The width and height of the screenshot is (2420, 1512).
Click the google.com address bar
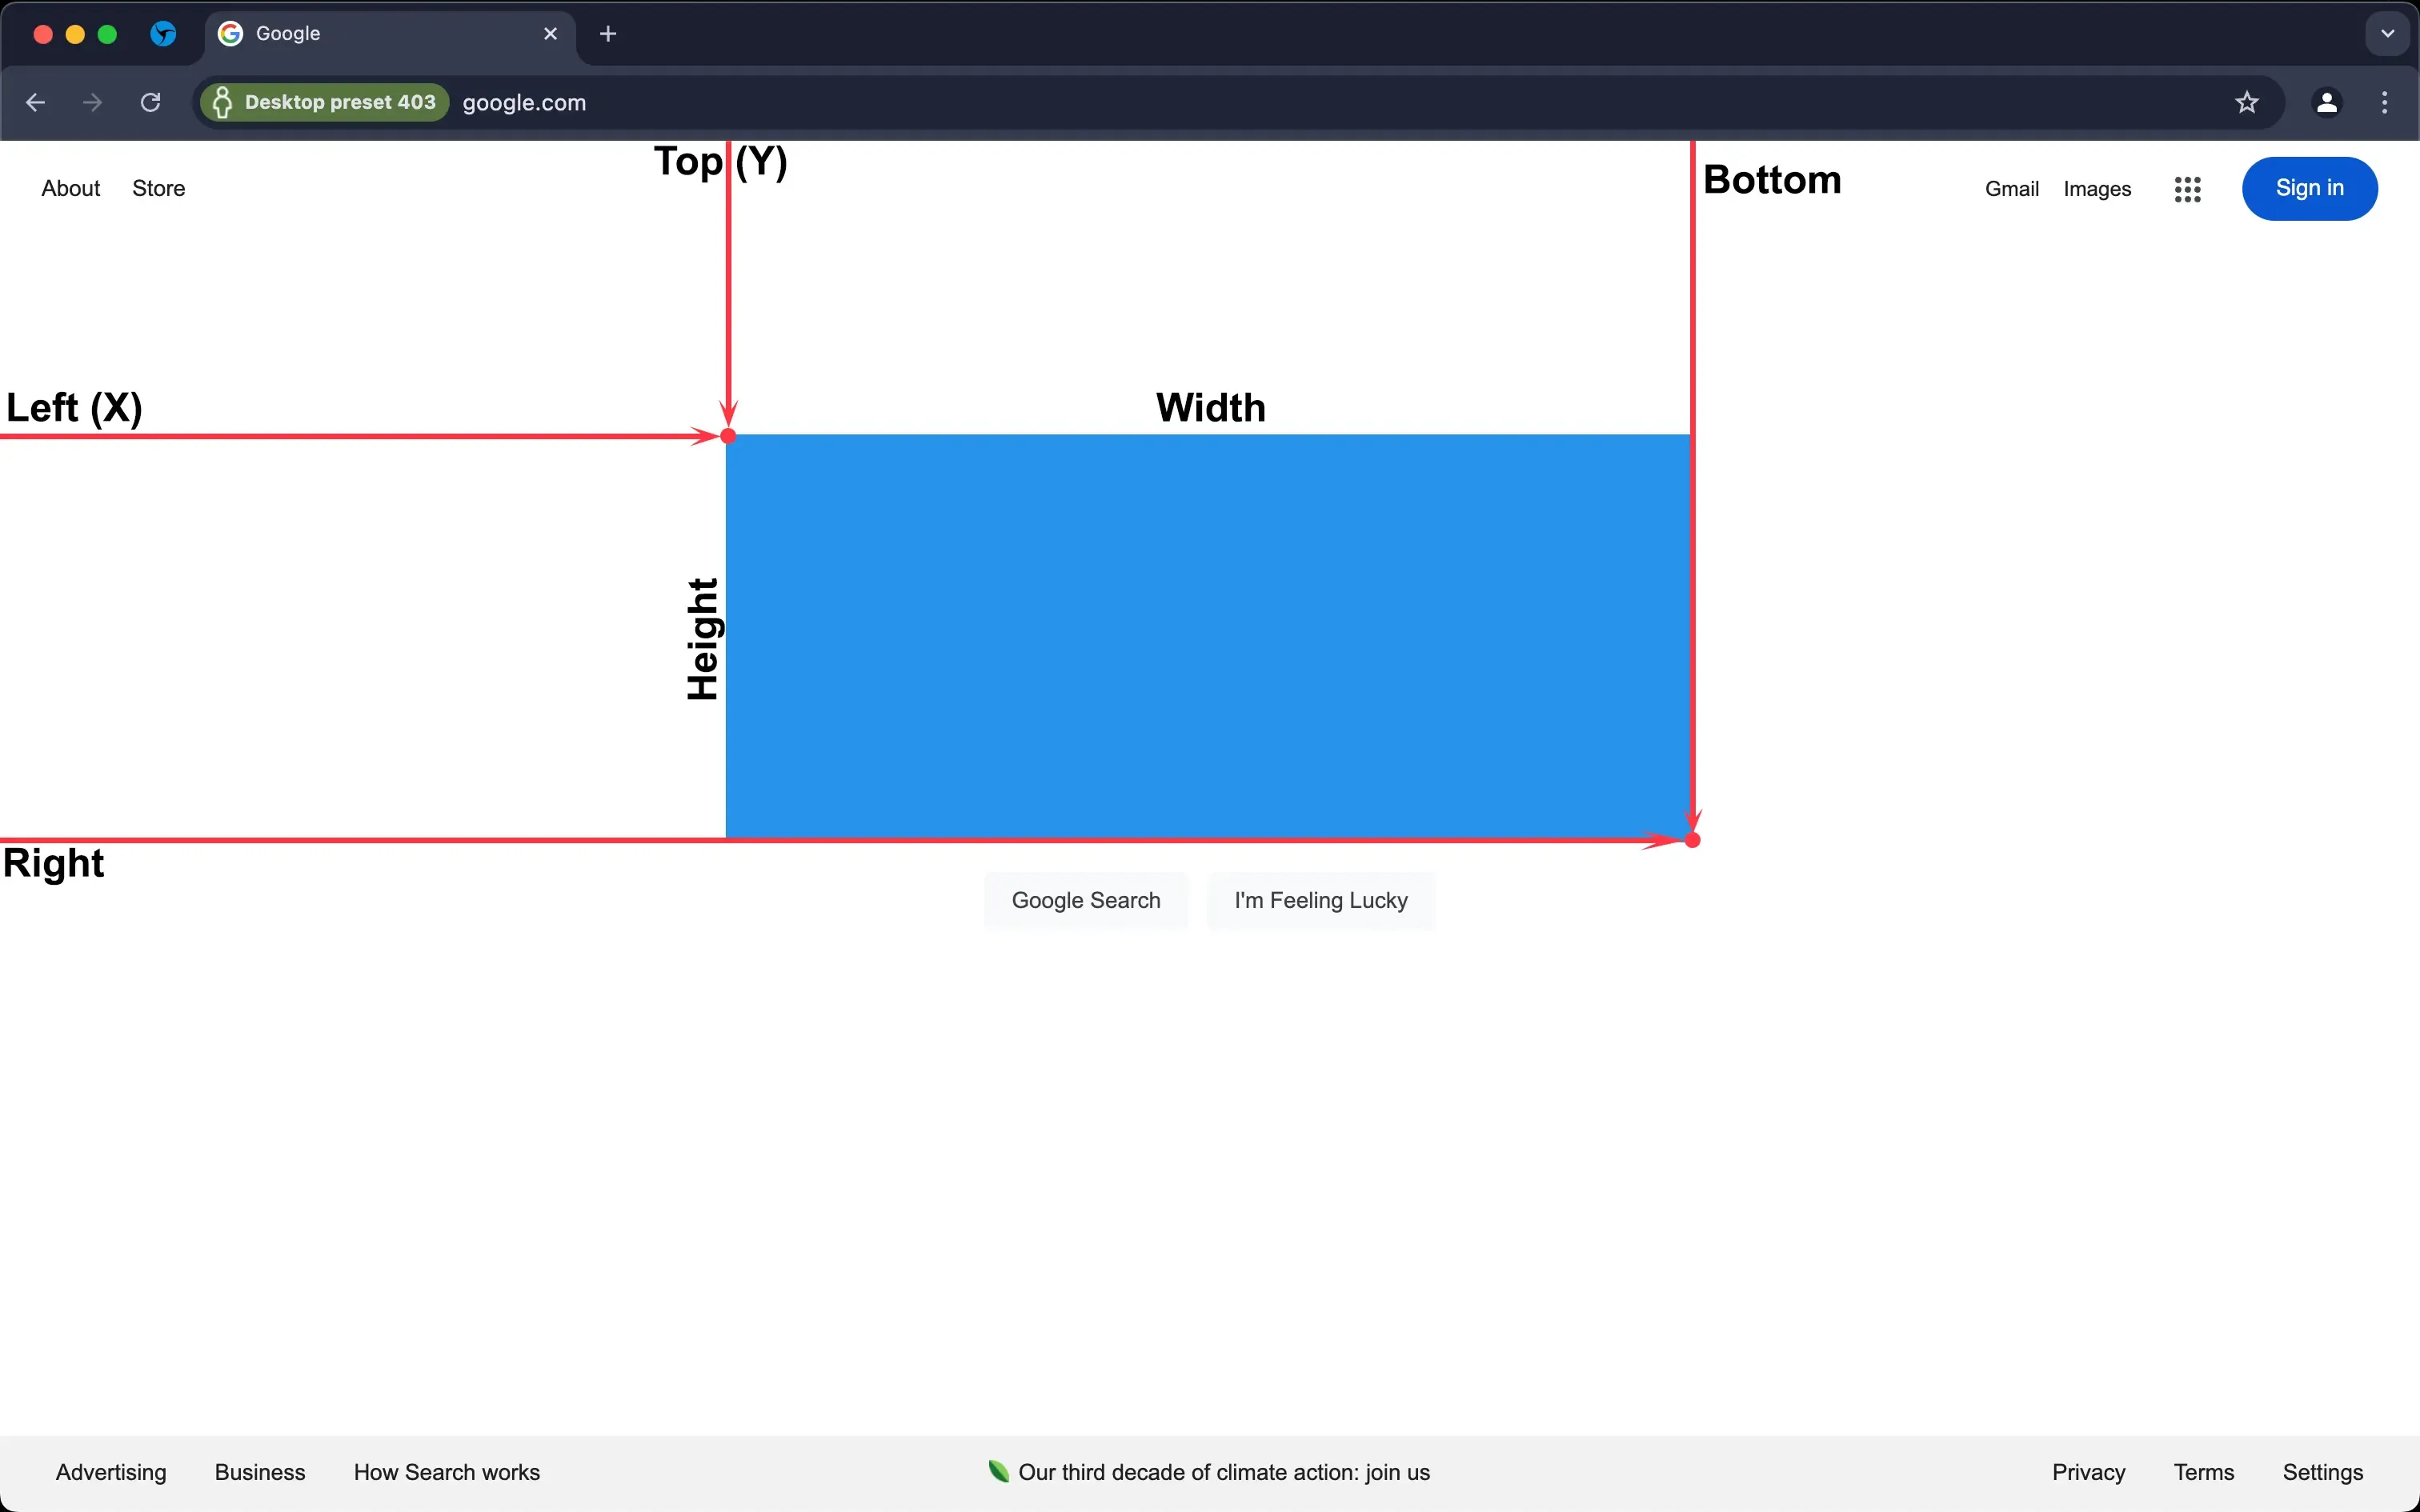click(1300, 102)
